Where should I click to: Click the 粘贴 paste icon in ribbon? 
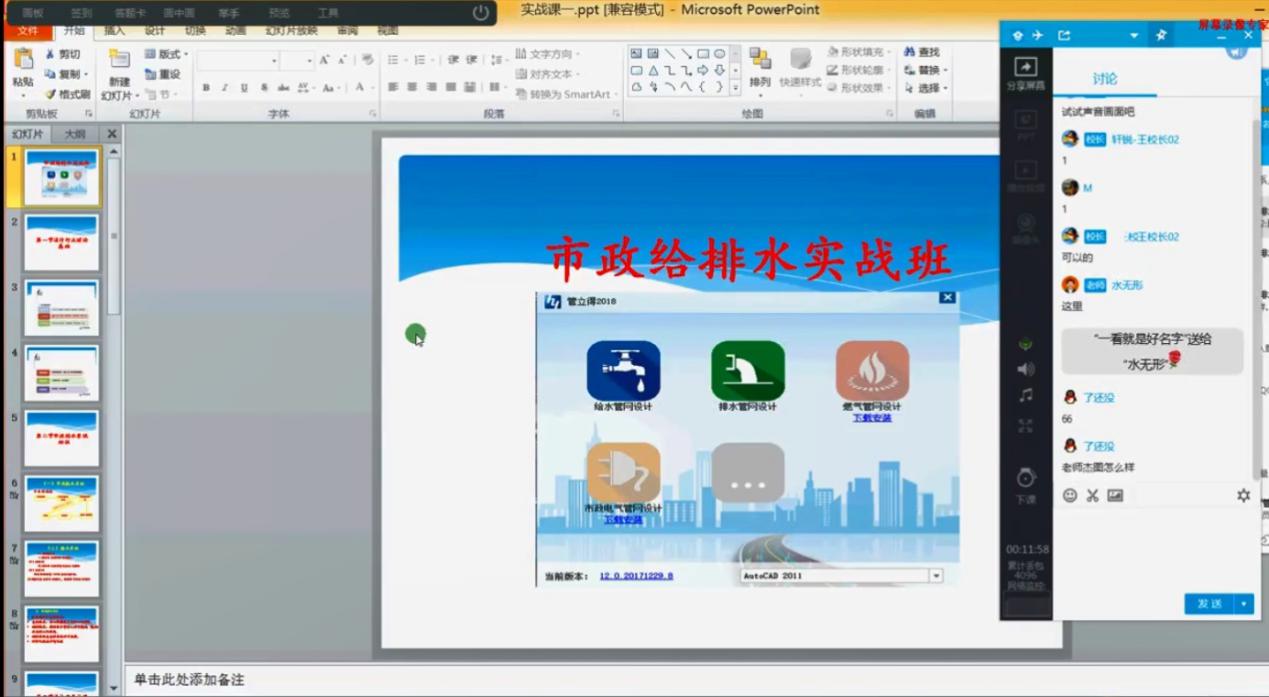(x=22, y=67)
